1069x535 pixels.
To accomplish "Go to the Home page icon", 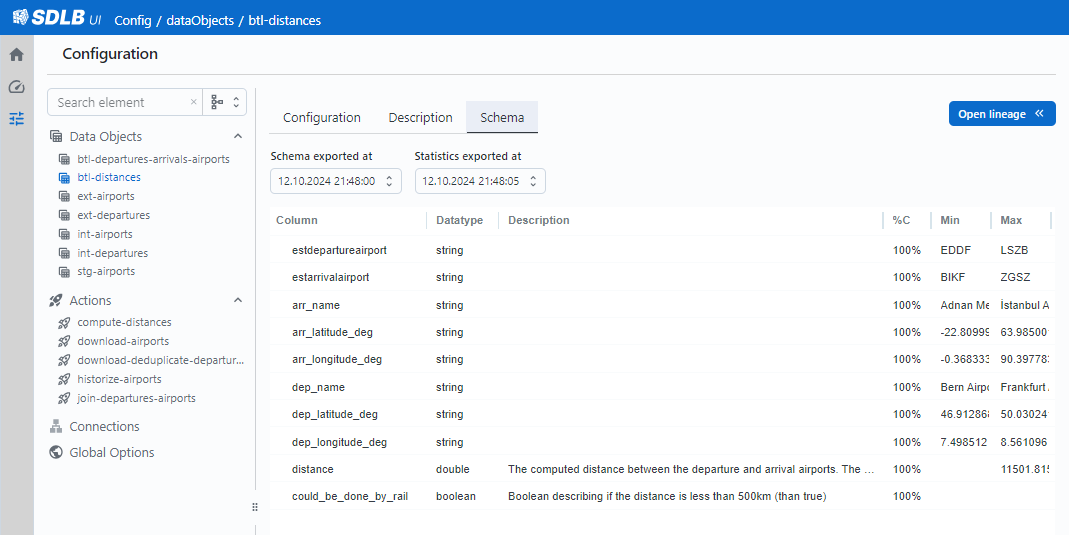I will coord(16,55).
